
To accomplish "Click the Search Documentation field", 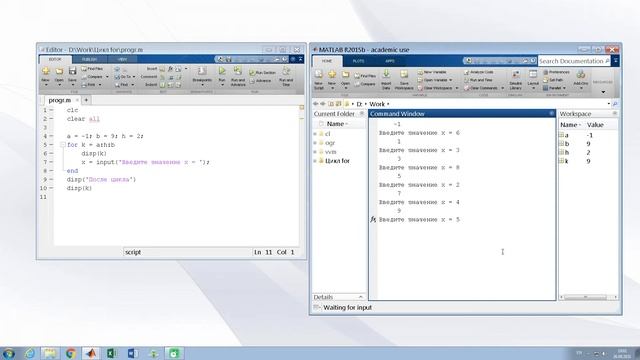I will pos(574,61).
